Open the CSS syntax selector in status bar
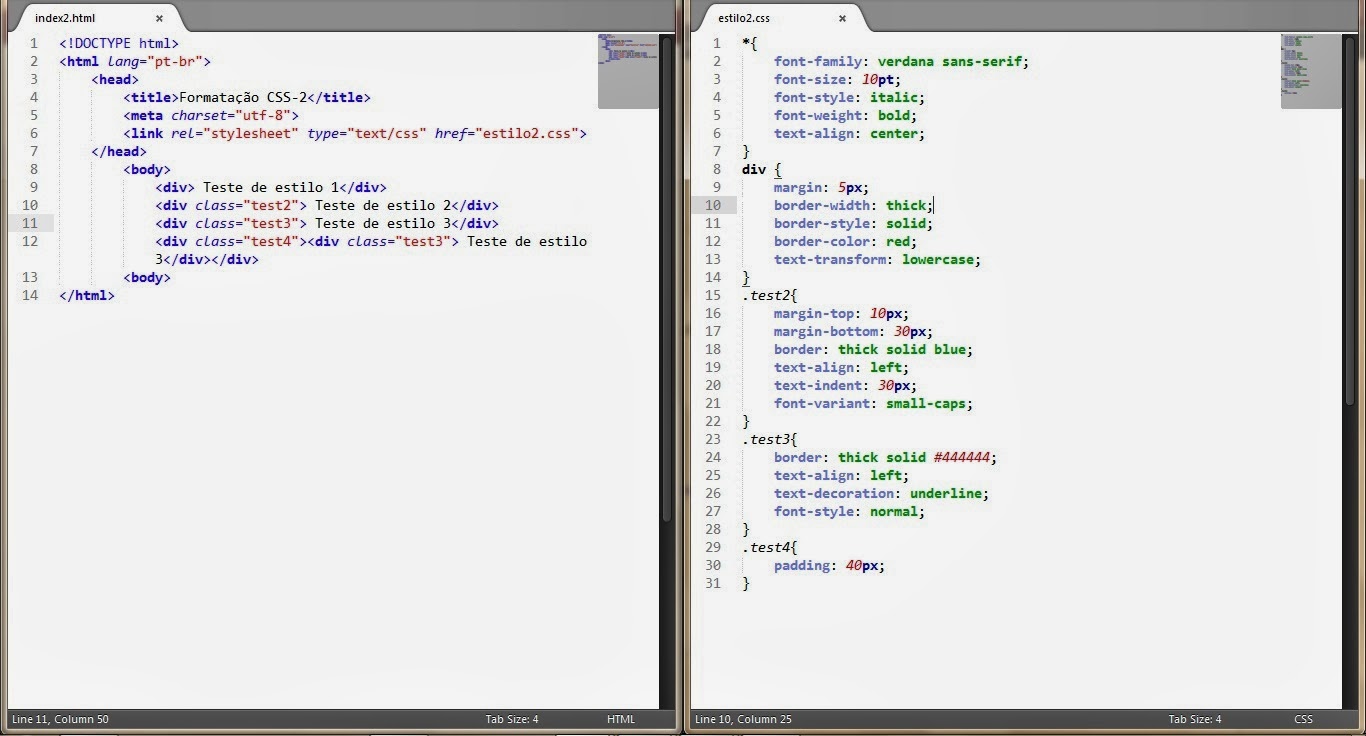The image size is (1366, 736). click(x=1303, y=718)
